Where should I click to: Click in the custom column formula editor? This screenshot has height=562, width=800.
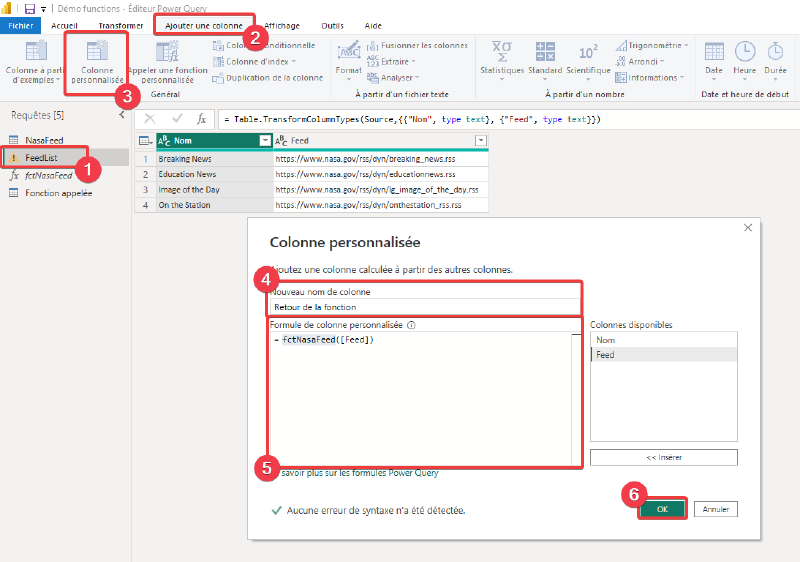(420, 398)
